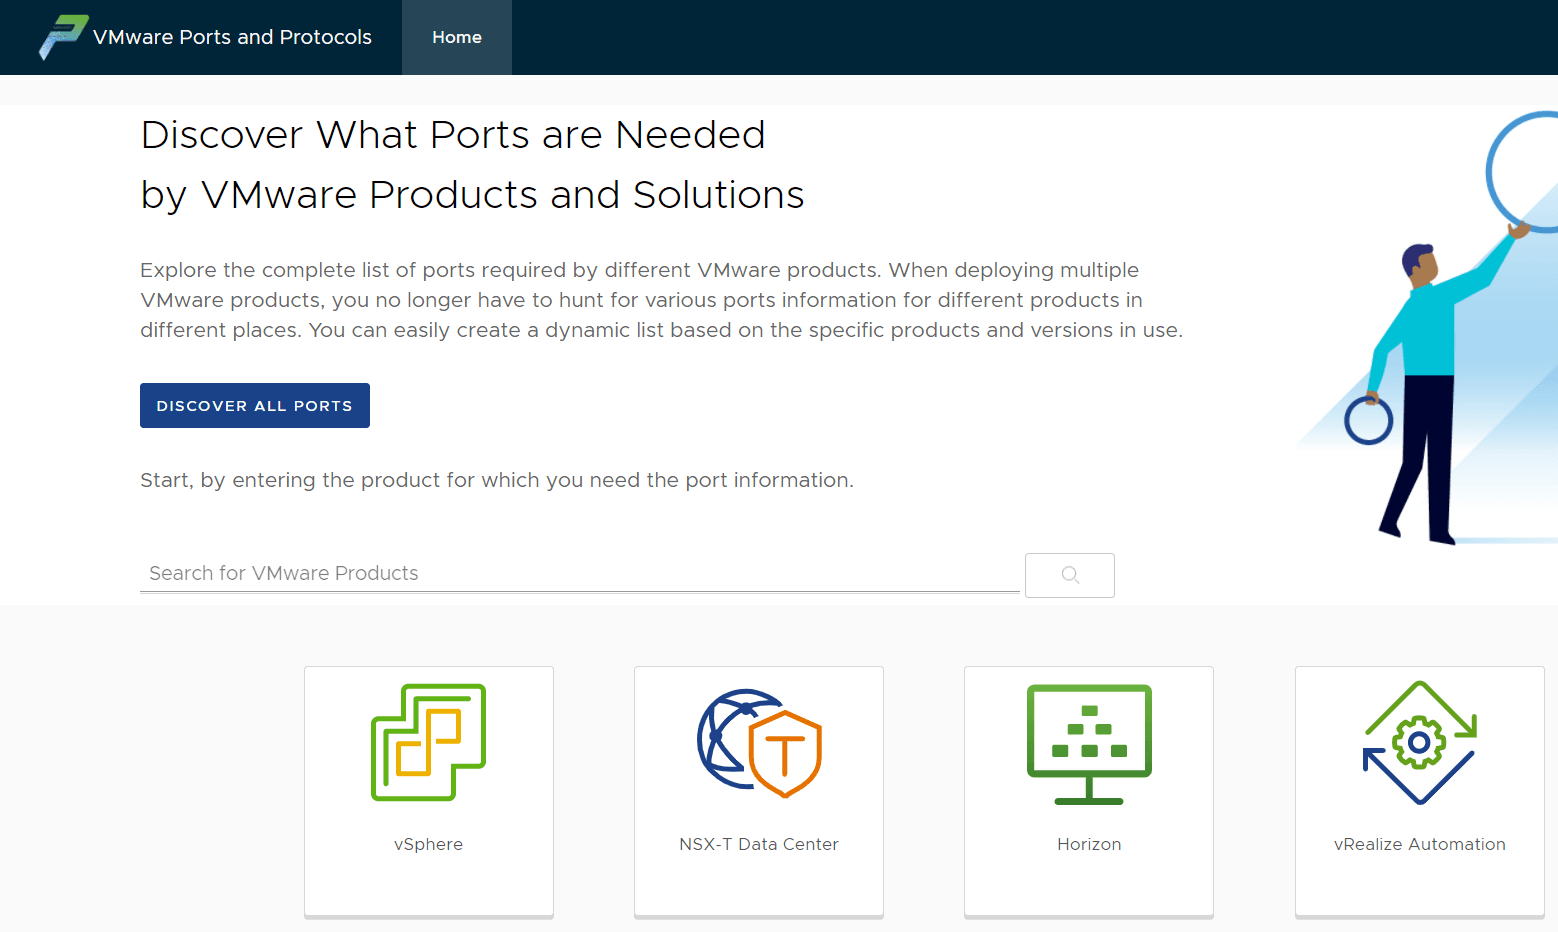Click the Horizon product label

[x=1089, y=844]
